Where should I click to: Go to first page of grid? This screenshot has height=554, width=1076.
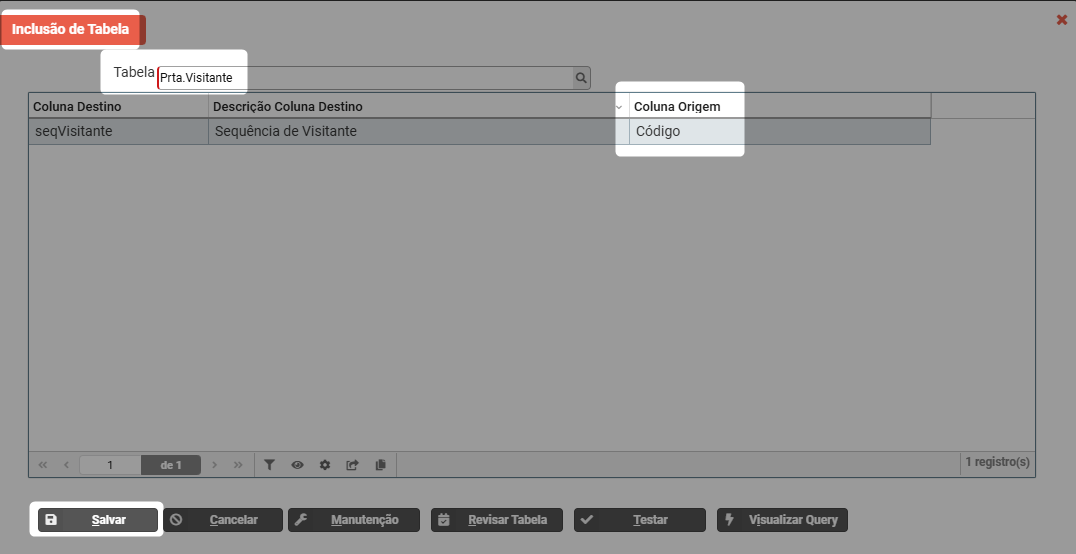click(x=43, y=465)
